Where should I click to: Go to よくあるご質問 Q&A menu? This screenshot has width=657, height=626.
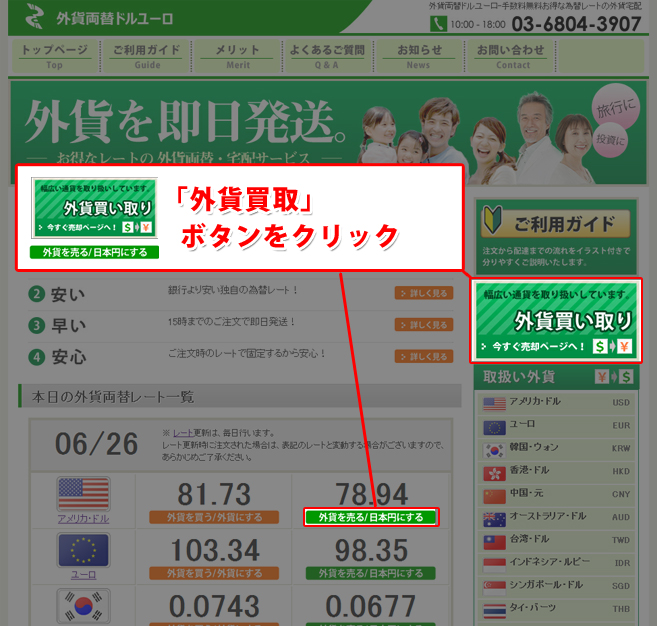coord(327,56)
